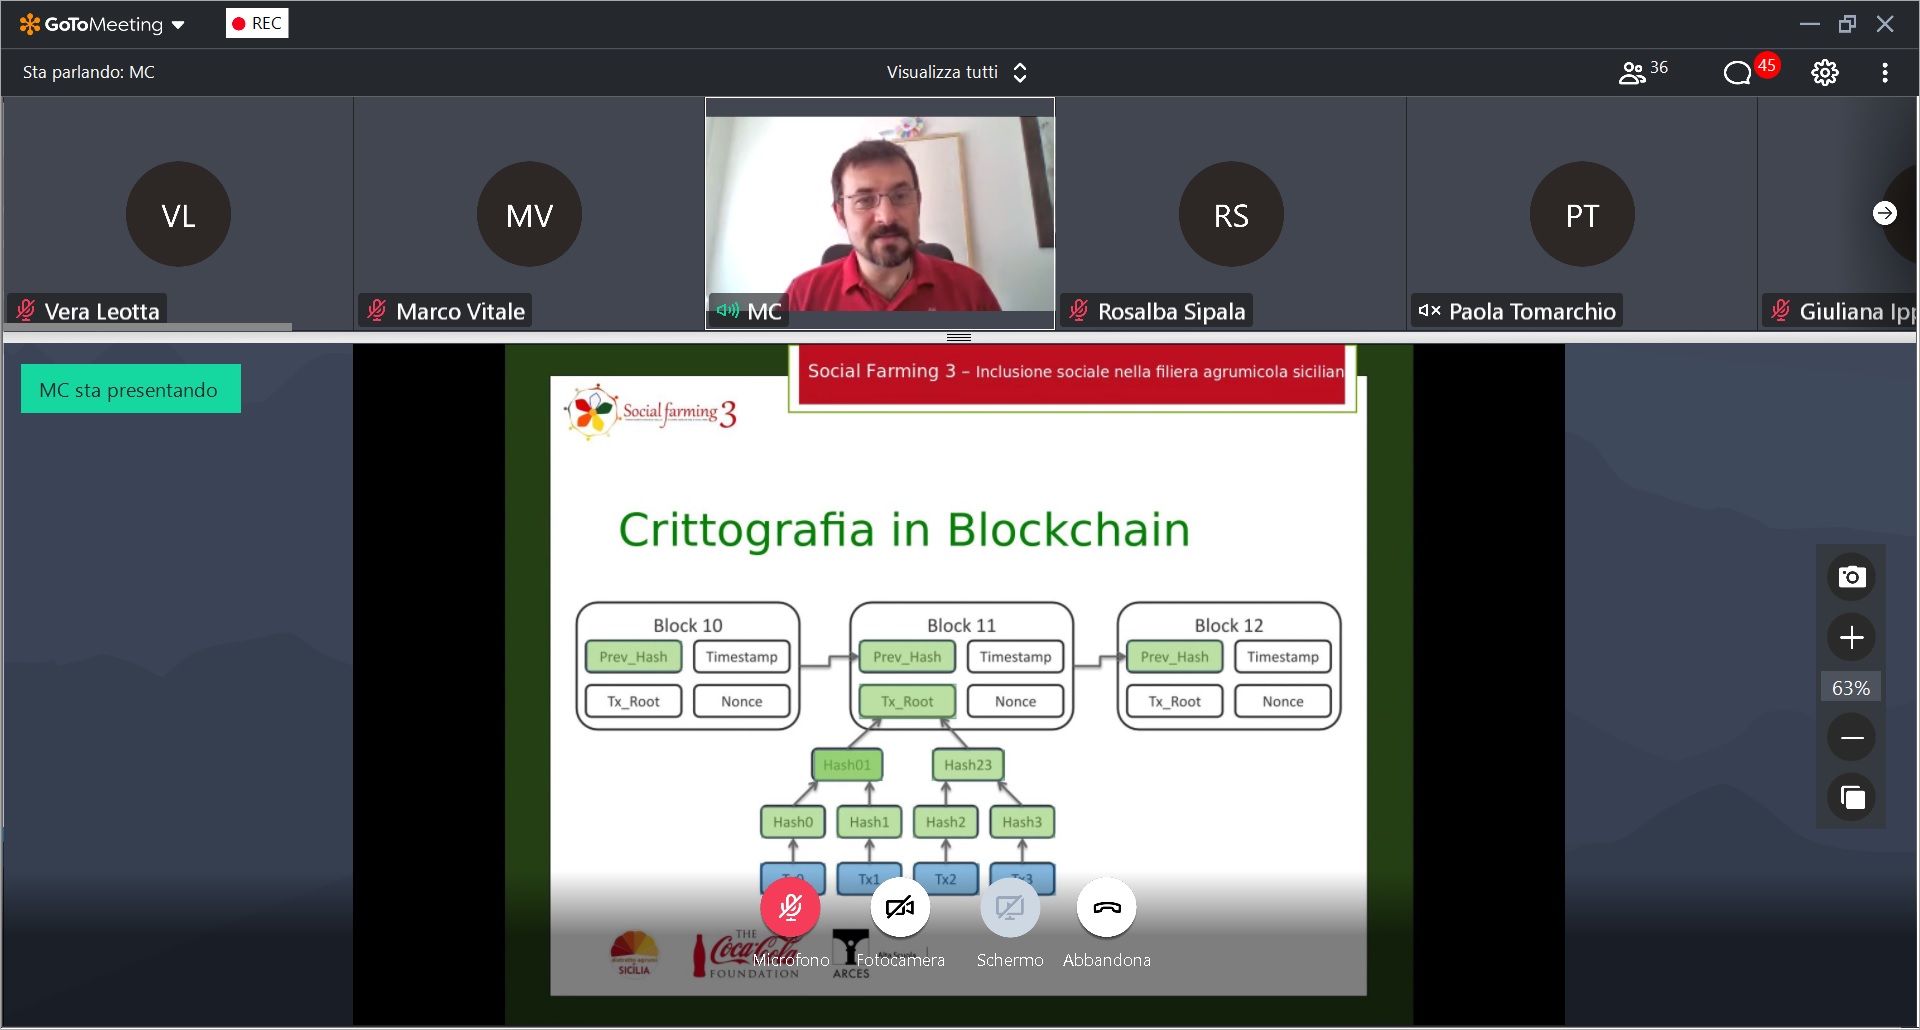
Task: Click the Vera Leotta name label
Action: 102,312
